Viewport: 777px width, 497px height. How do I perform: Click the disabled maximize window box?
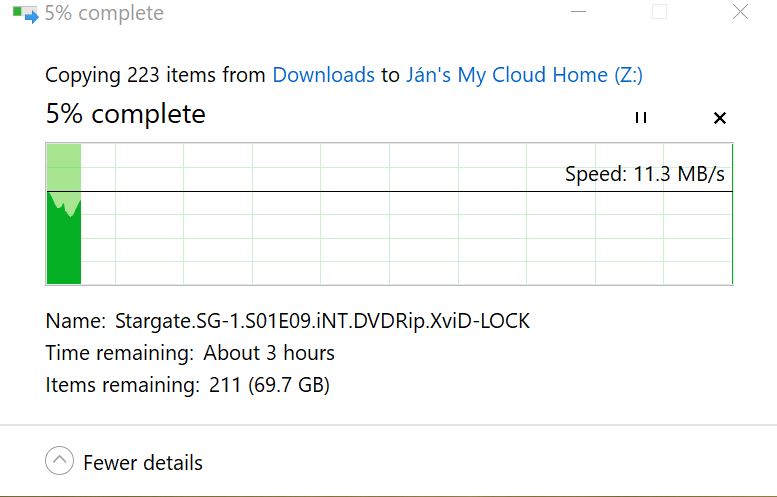[x=659, y=11]
